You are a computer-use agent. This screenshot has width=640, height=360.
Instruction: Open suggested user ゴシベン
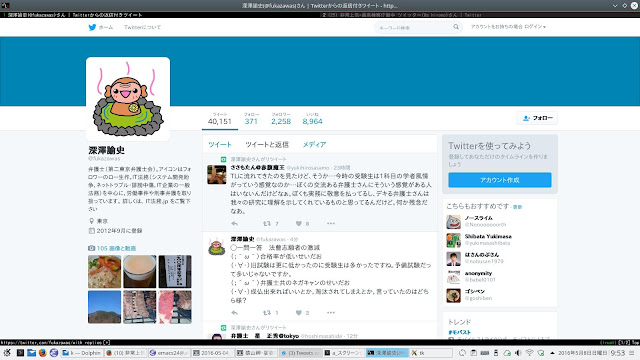coord(475,291)
